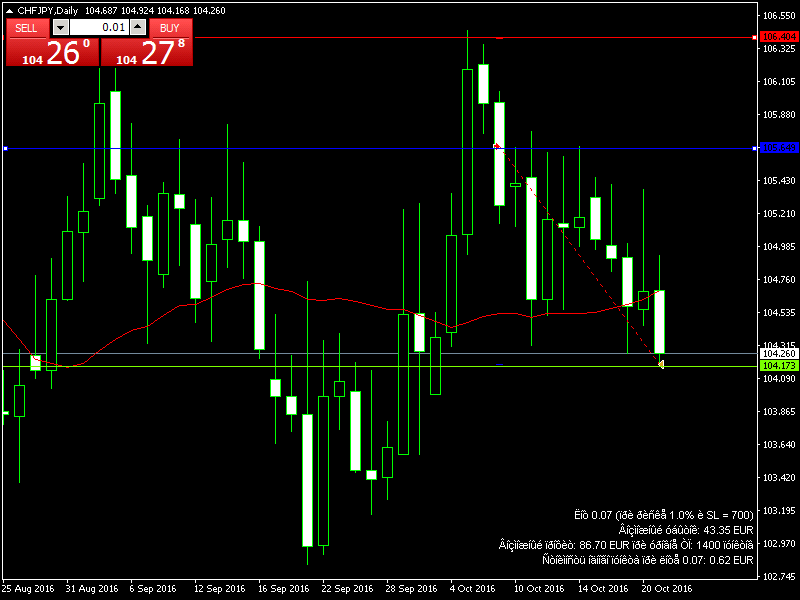Increase lot volume with up arrow
This screenshot has height=600, width=800.
138,28
